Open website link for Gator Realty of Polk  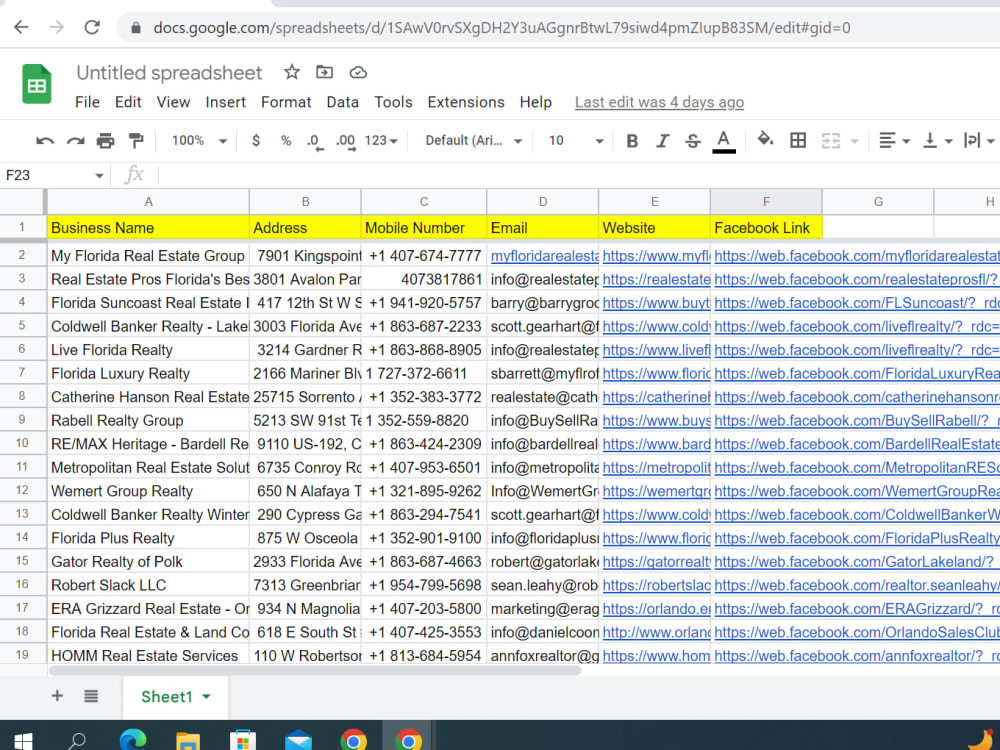click(656, 562)
